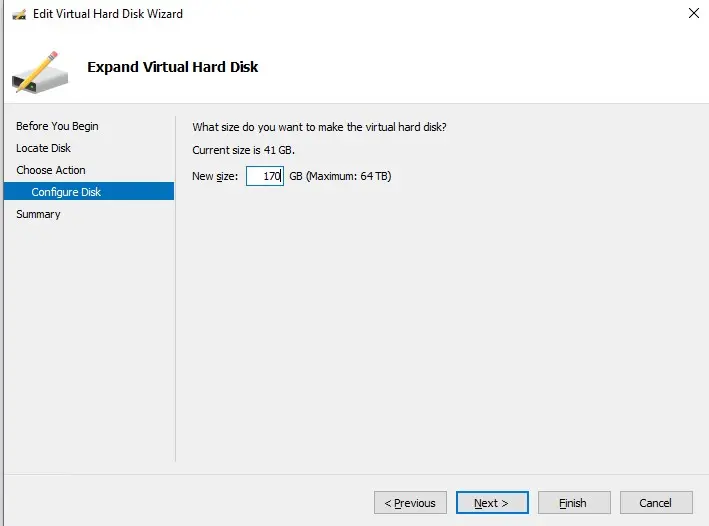Click the question text about disk size

coord(319,126)
